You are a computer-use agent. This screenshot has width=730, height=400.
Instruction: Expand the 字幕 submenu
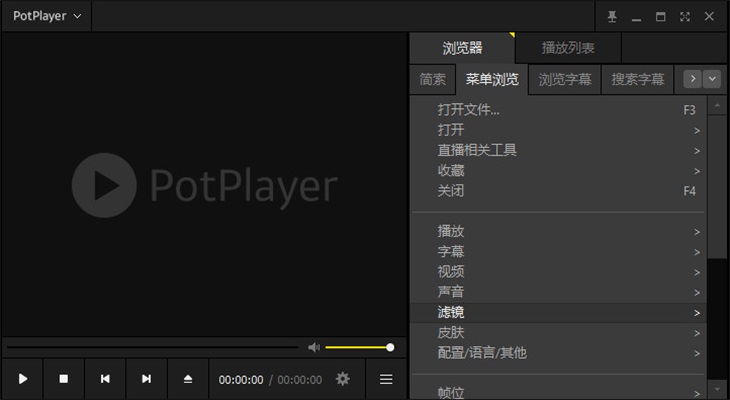pyautogui.click(x=558, y=252)
